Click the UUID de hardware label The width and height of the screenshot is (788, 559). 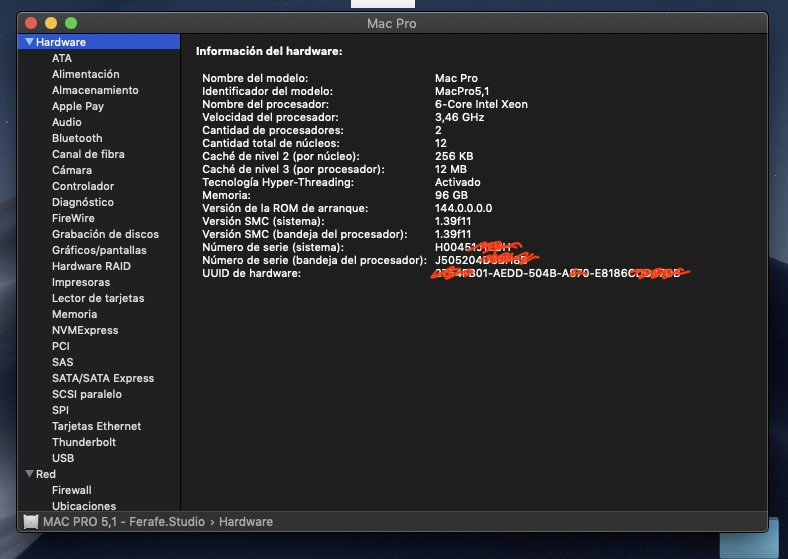point(251,273)
